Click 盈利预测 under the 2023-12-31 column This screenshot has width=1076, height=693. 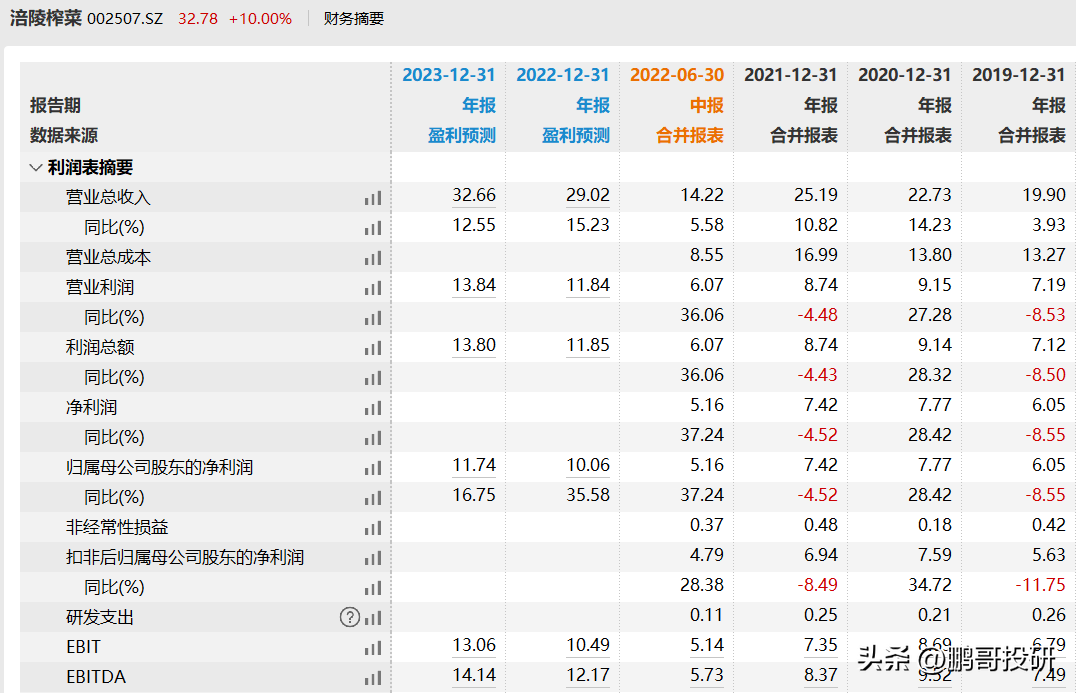(462, 135)
